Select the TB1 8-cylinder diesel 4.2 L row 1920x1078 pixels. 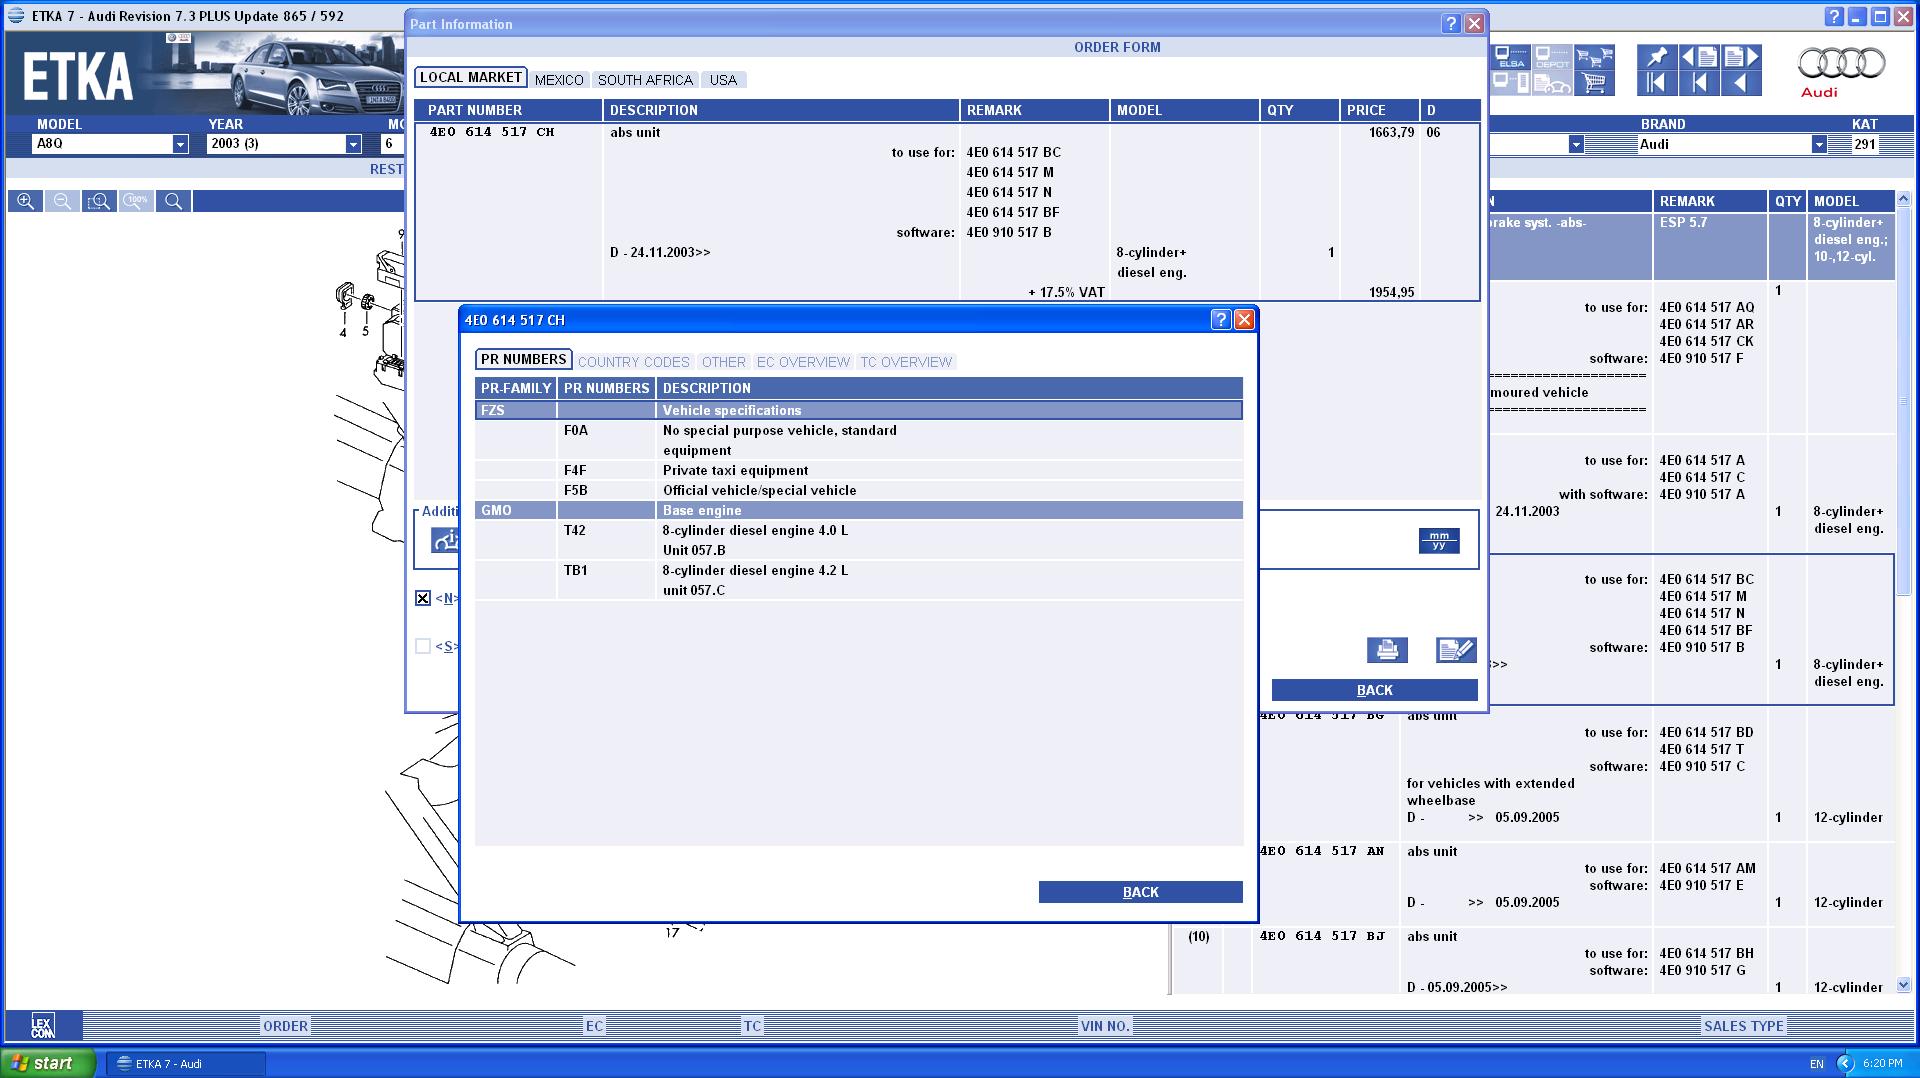pyautogui.click(x=858, y=580)
